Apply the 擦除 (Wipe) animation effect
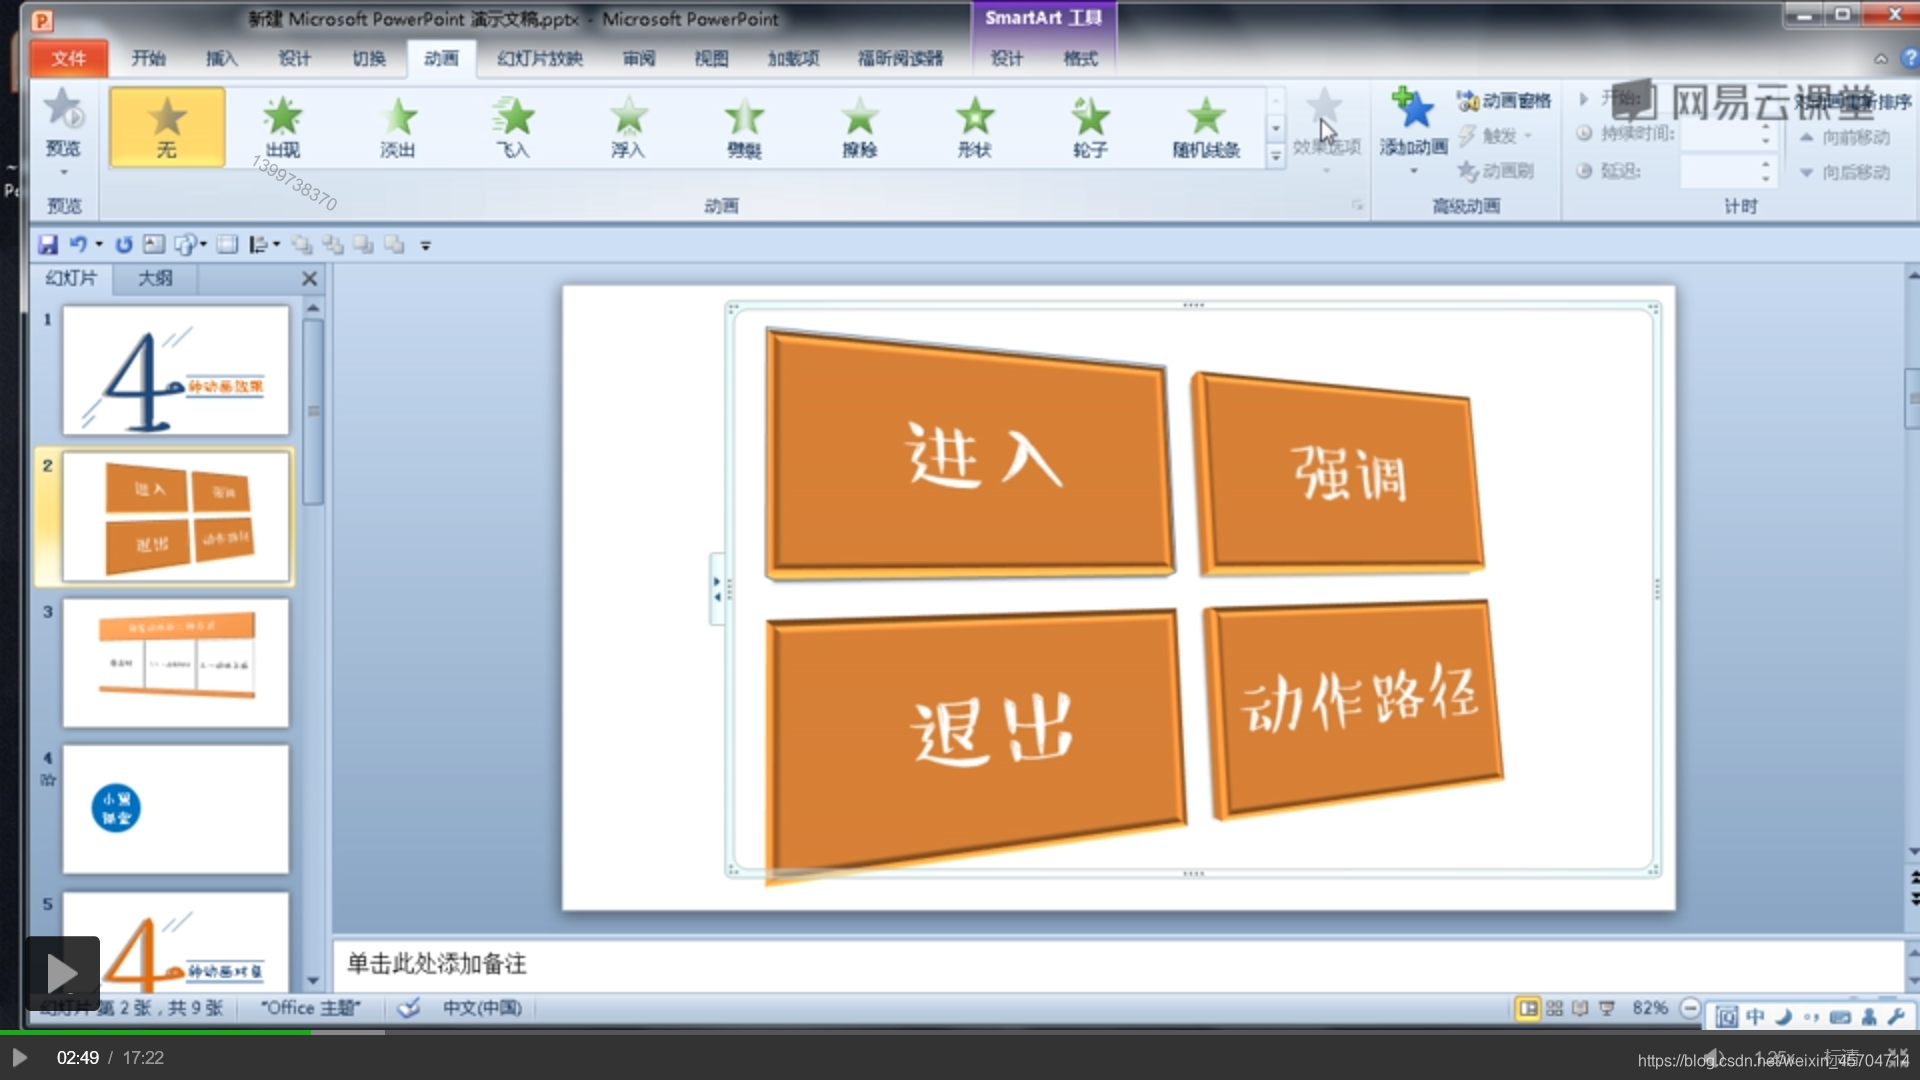 859,127
